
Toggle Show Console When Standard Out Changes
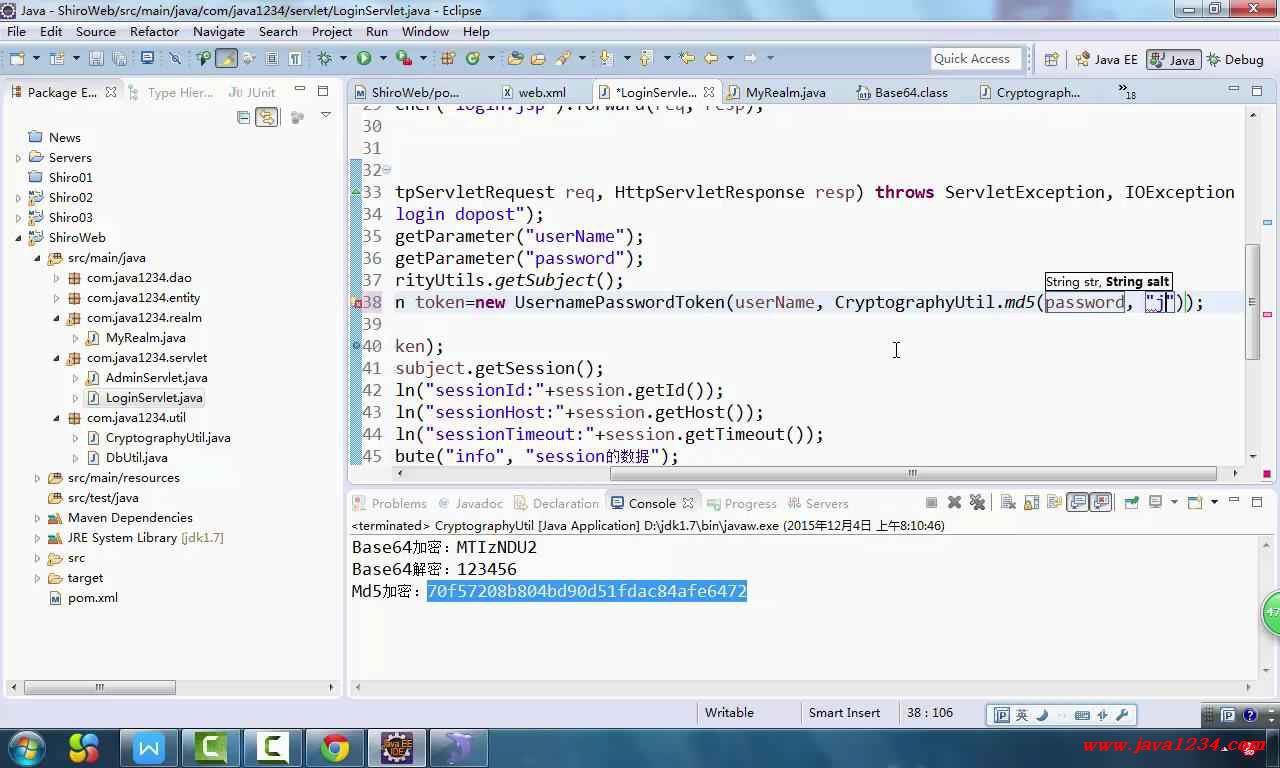pyautogui.click(x=1077, y=502)
